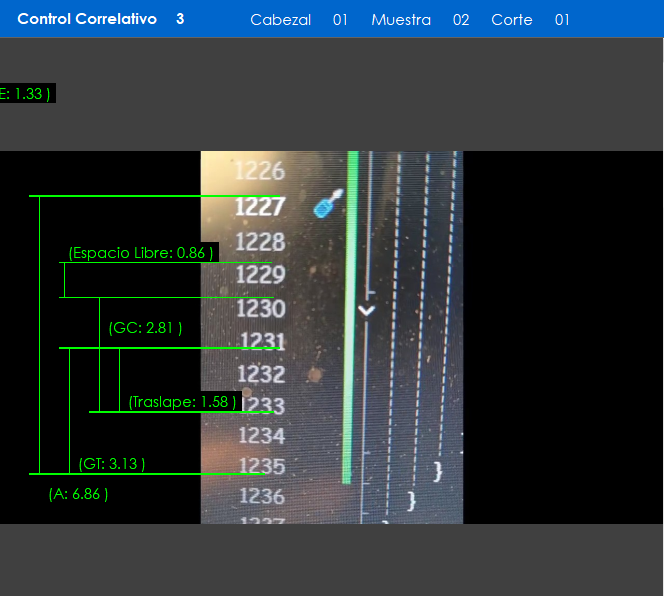664x596 pixels.
Task: Click the E: 1.33 label
Action: [25, 93]
